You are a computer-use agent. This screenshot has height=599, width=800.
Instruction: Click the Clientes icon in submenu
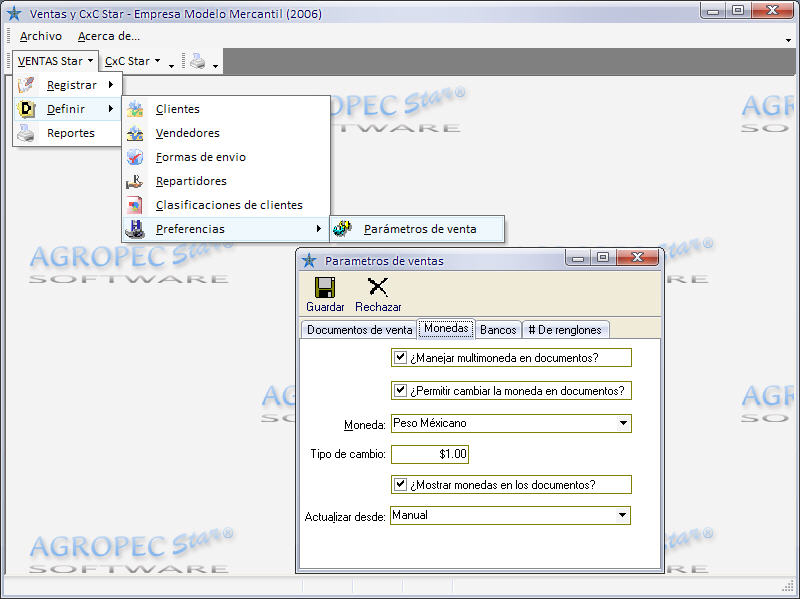pos(135,109)
